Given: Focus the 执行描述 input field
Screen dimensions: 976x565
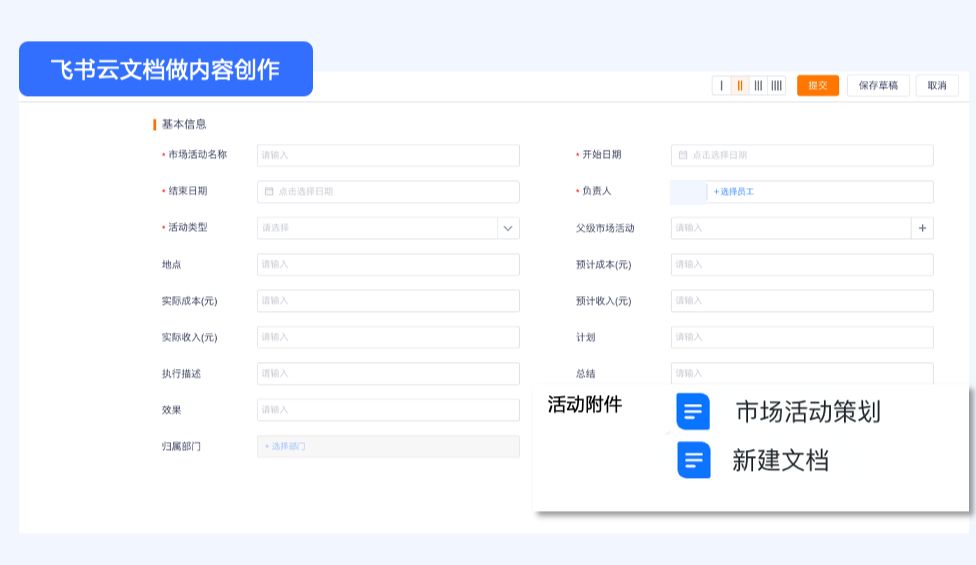Looking at the screenshot, I should (x=388, y=374).
